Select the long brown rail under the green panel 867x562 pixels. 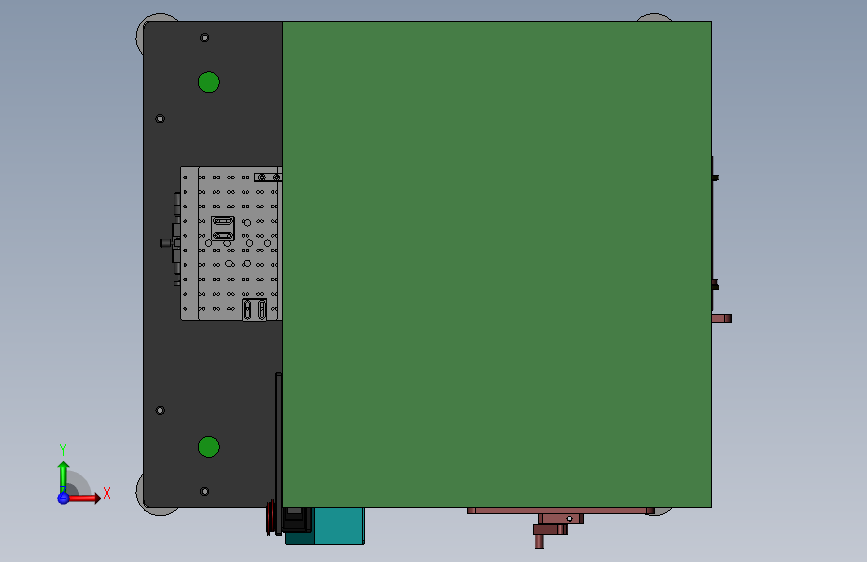tap(561, 511)
